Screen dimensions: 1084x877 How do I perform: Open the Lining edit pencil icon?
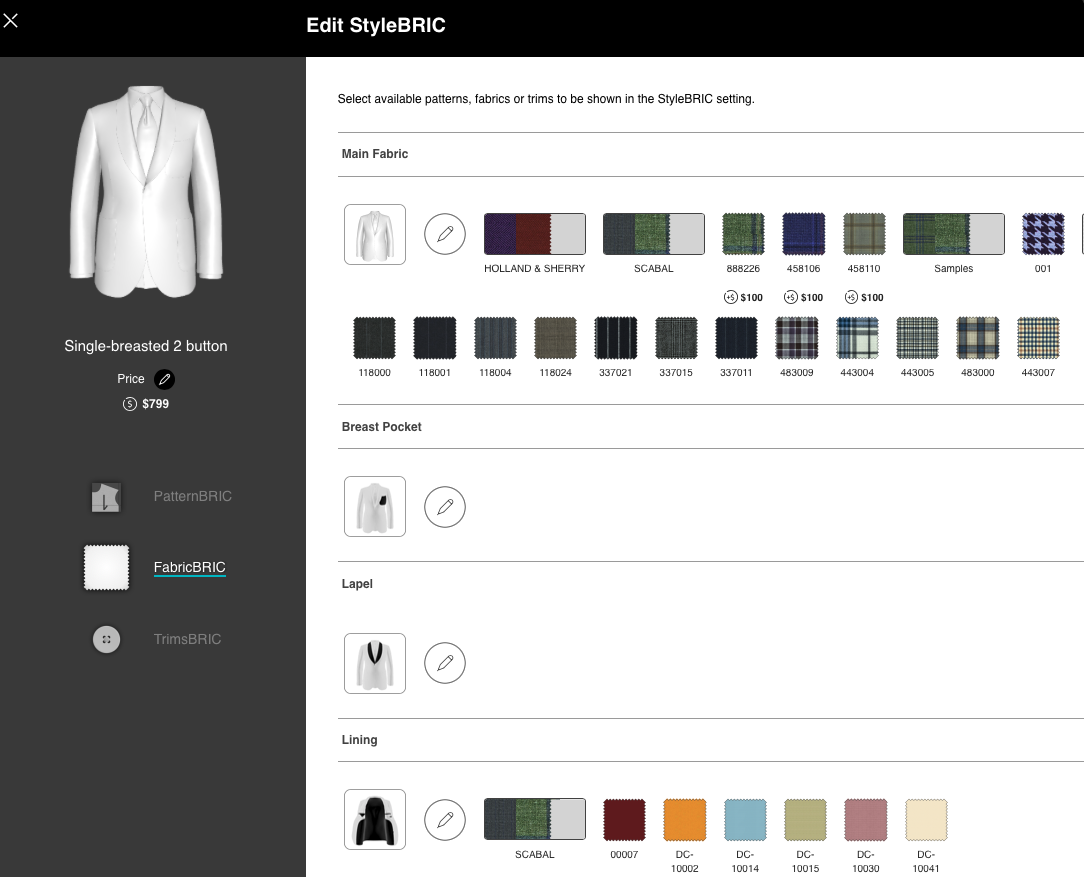point(445,820)
